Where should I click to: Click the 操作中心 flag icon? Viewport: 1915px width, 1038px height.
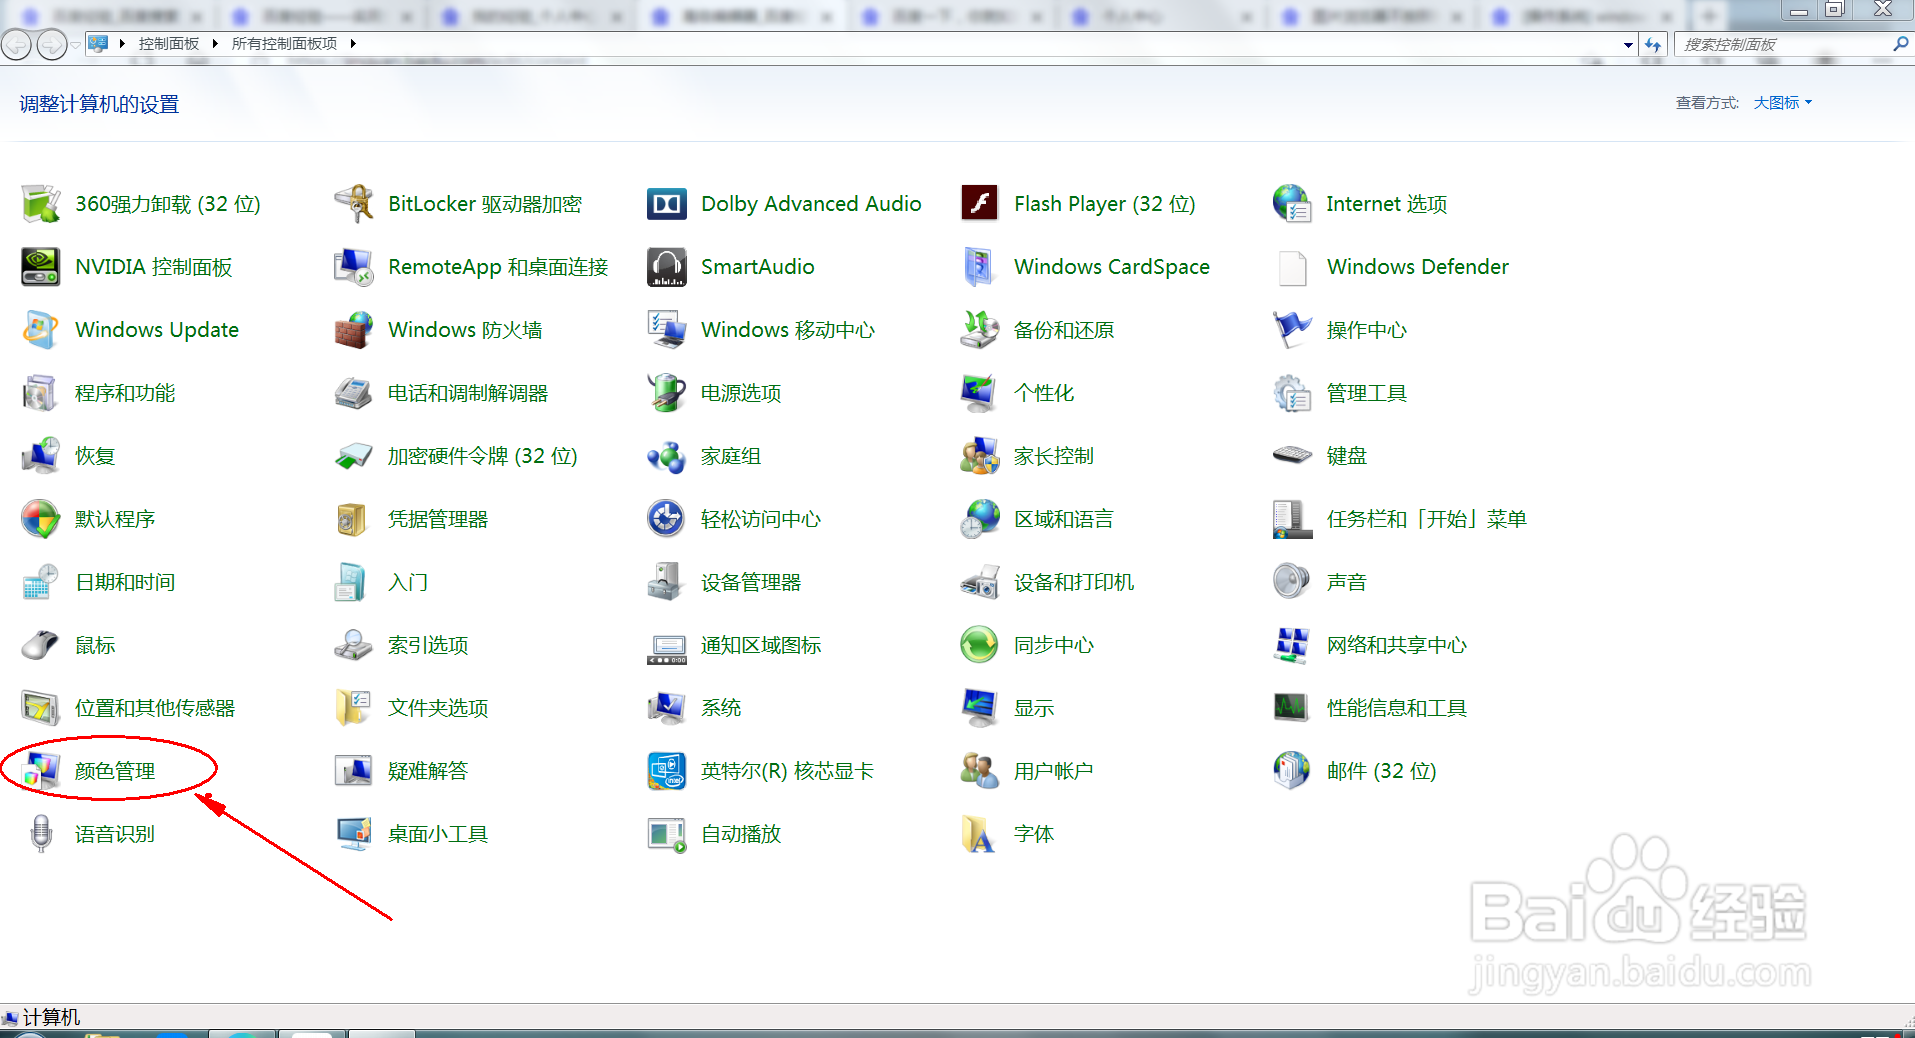click(x=1292, y=330)
